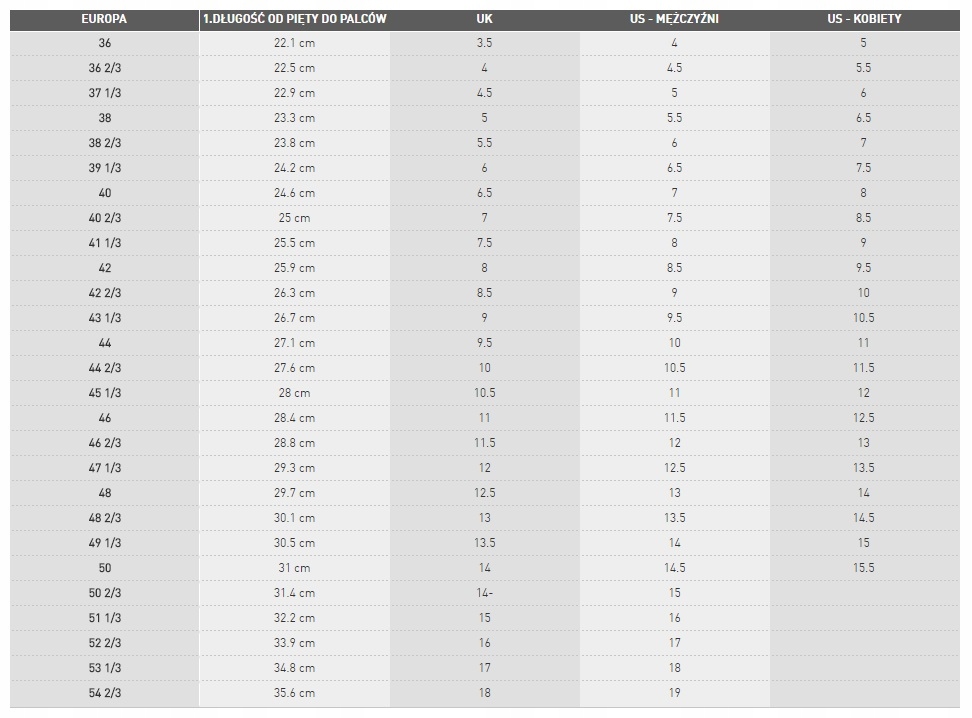Click the 27.1 cm length cell
This screenshot has height=718, width=972.
coord(294,343)
